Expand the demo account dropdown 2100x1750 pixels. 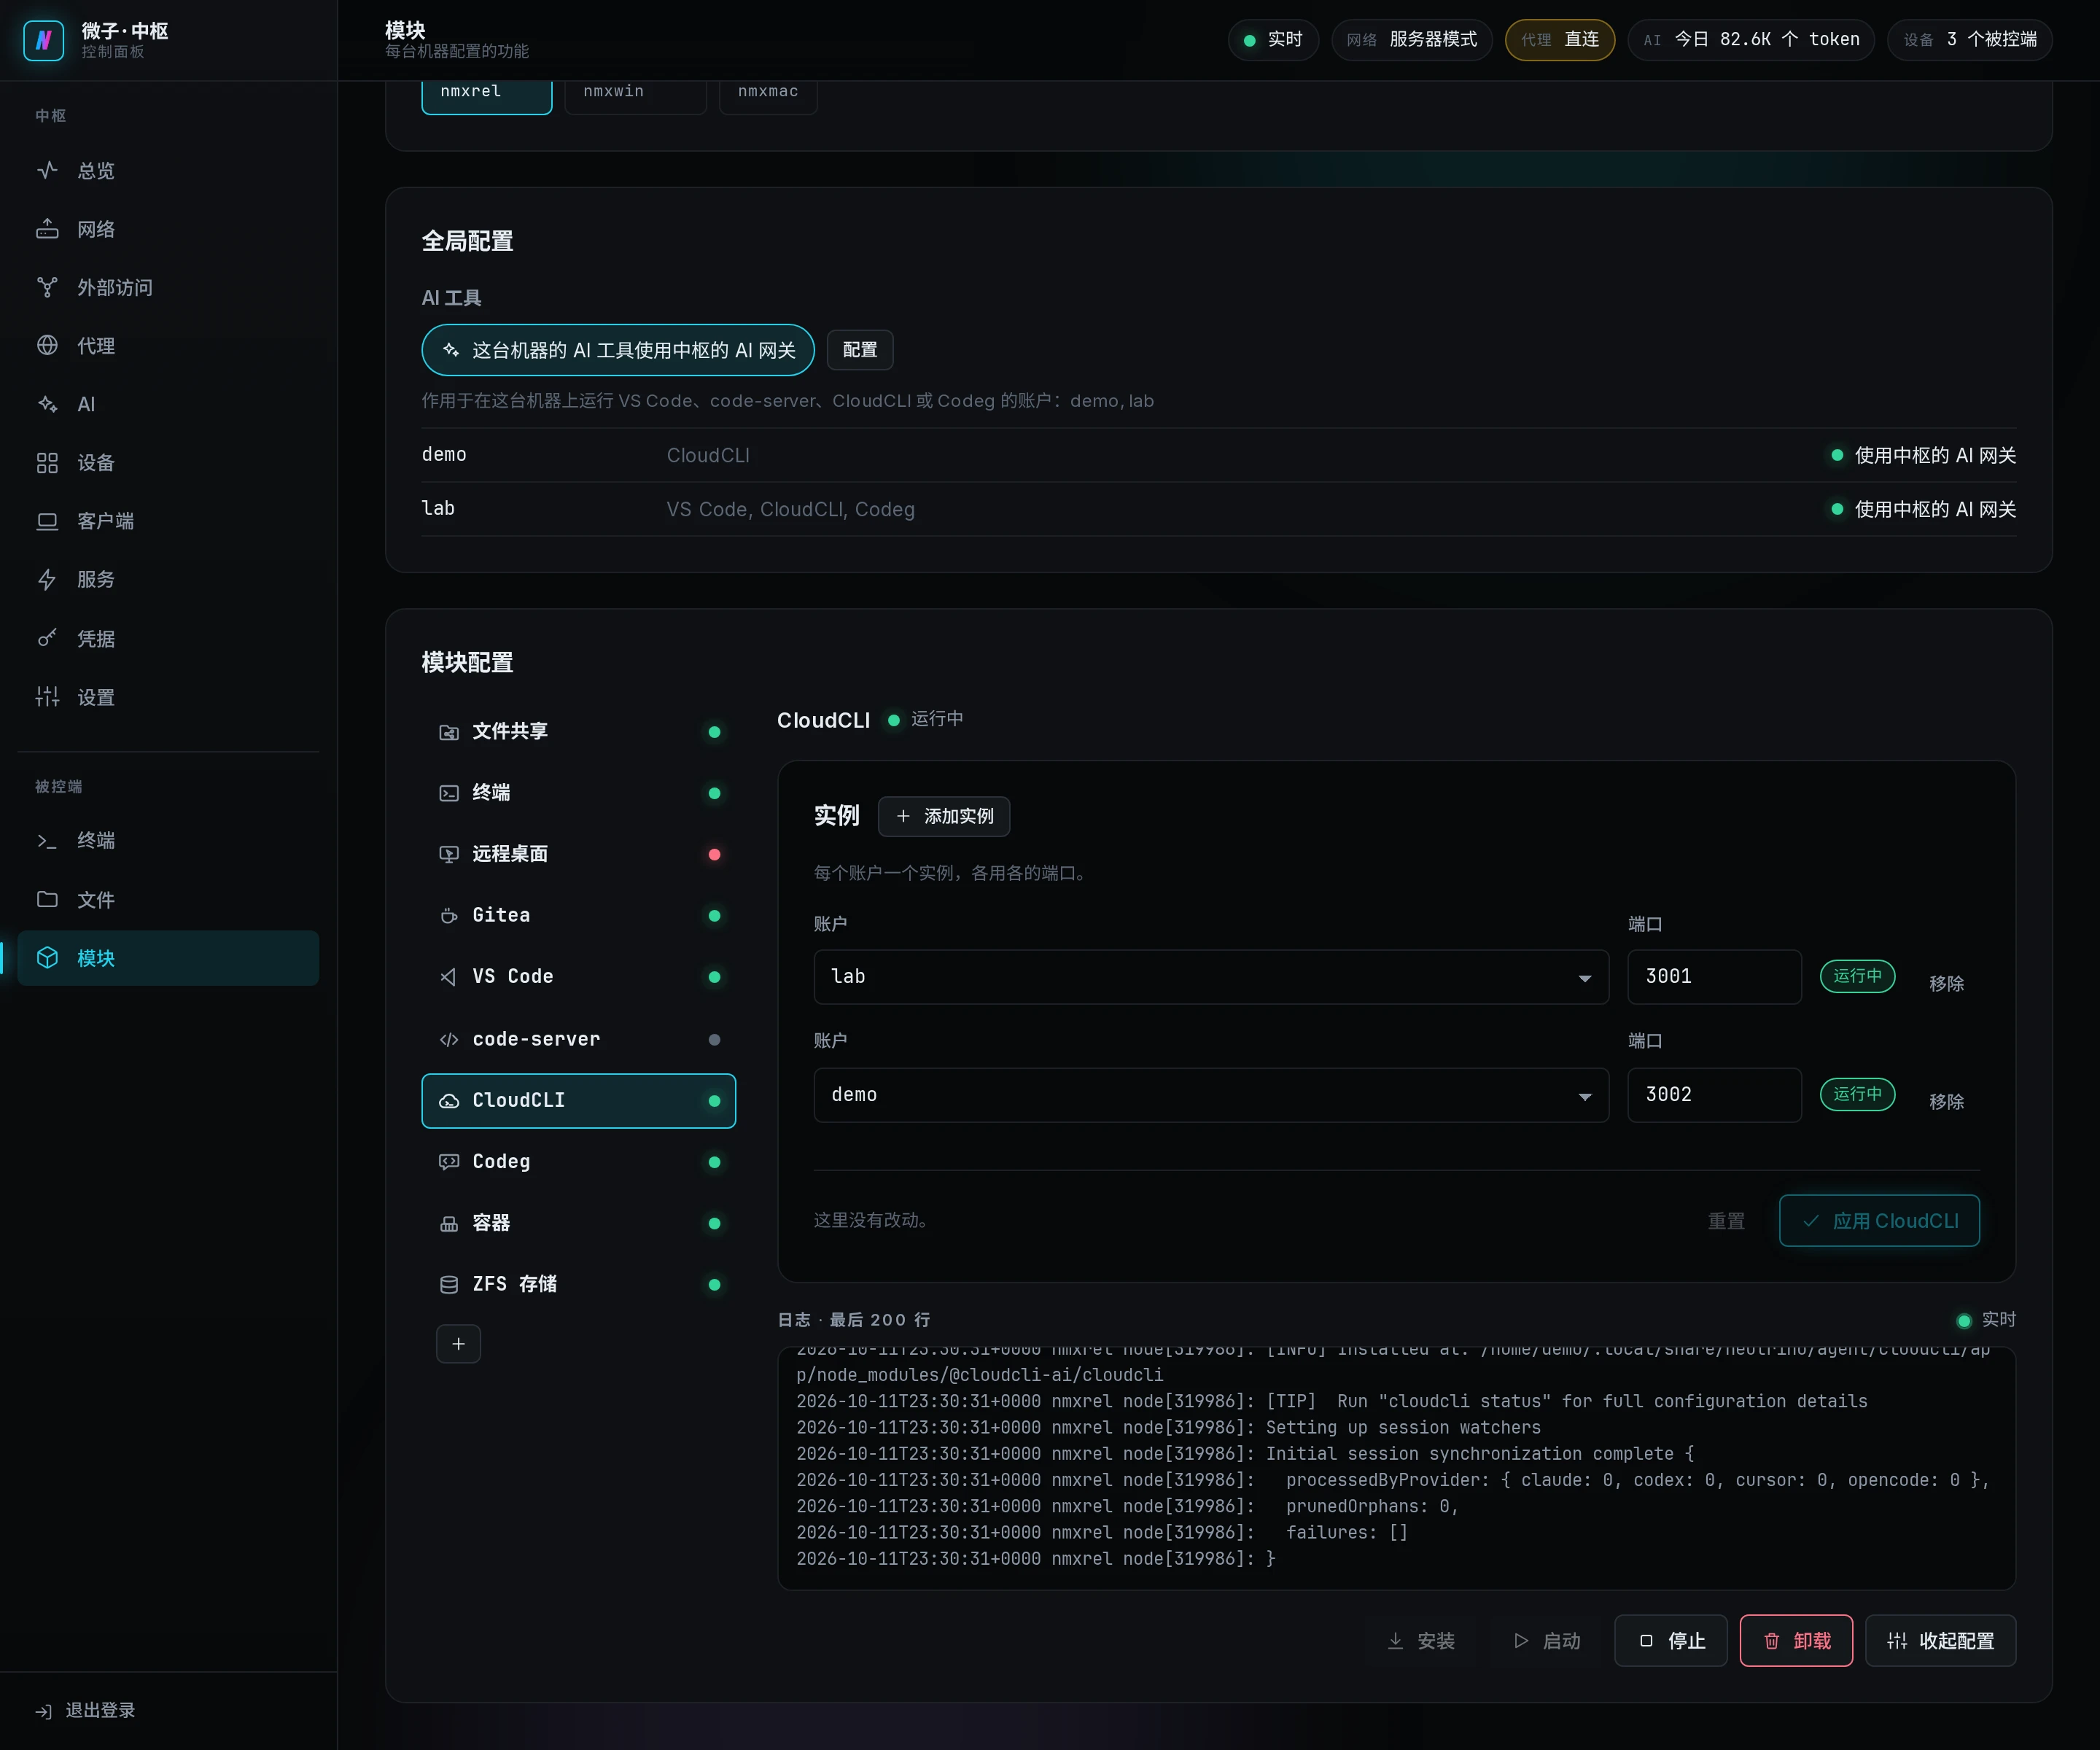coord(1211,1095)
